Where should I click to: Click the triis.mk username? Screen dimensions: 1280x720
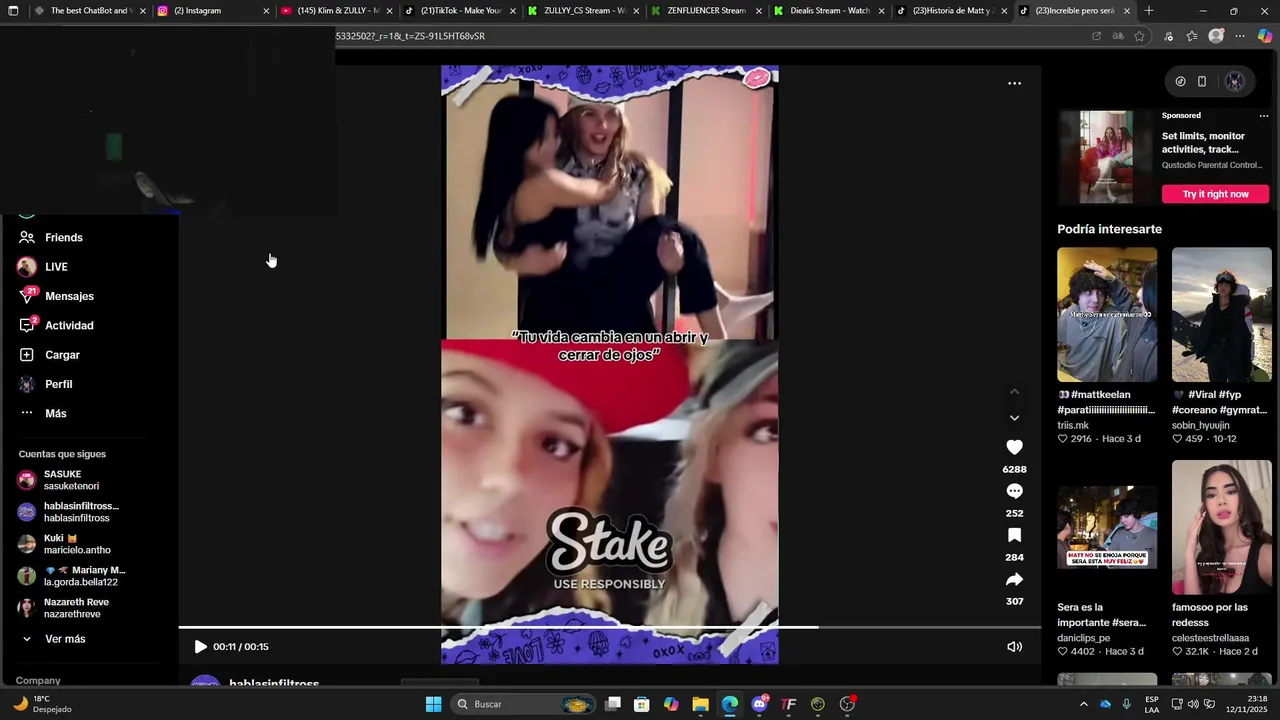pos(1073,425)
